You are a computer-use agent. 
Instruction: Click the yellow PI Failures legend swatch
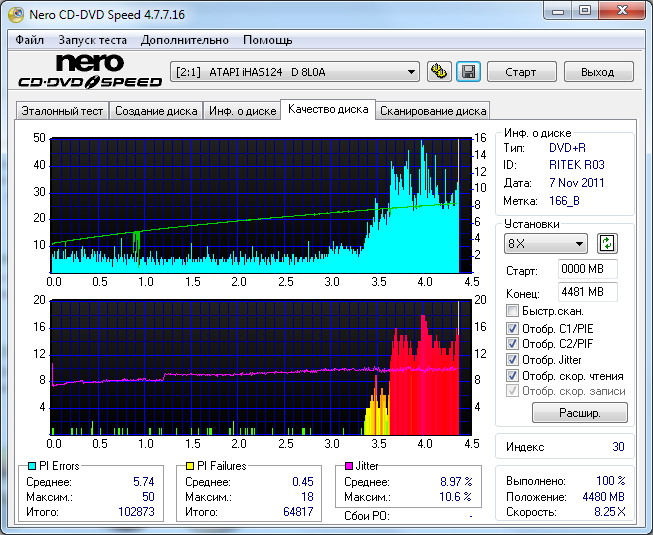(x=190, y=466)
